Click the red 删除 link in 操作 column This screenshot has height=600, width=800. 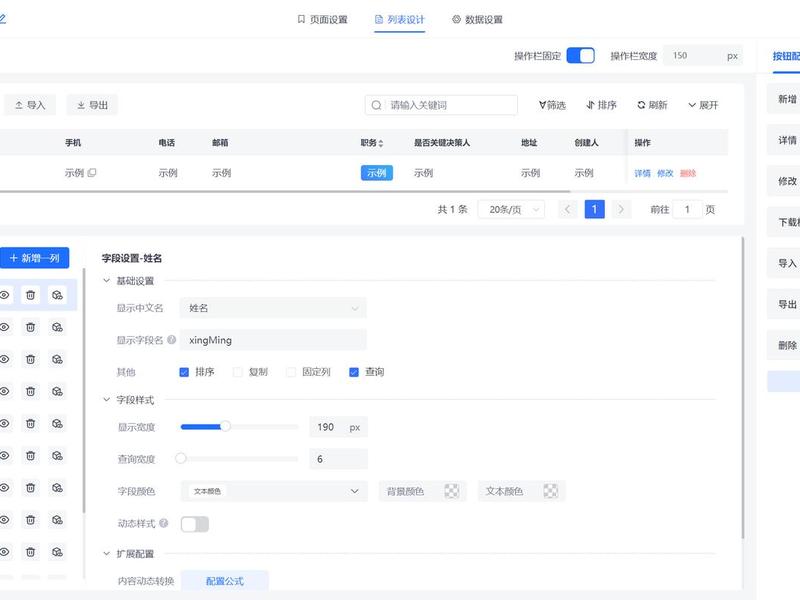[688, 173]
